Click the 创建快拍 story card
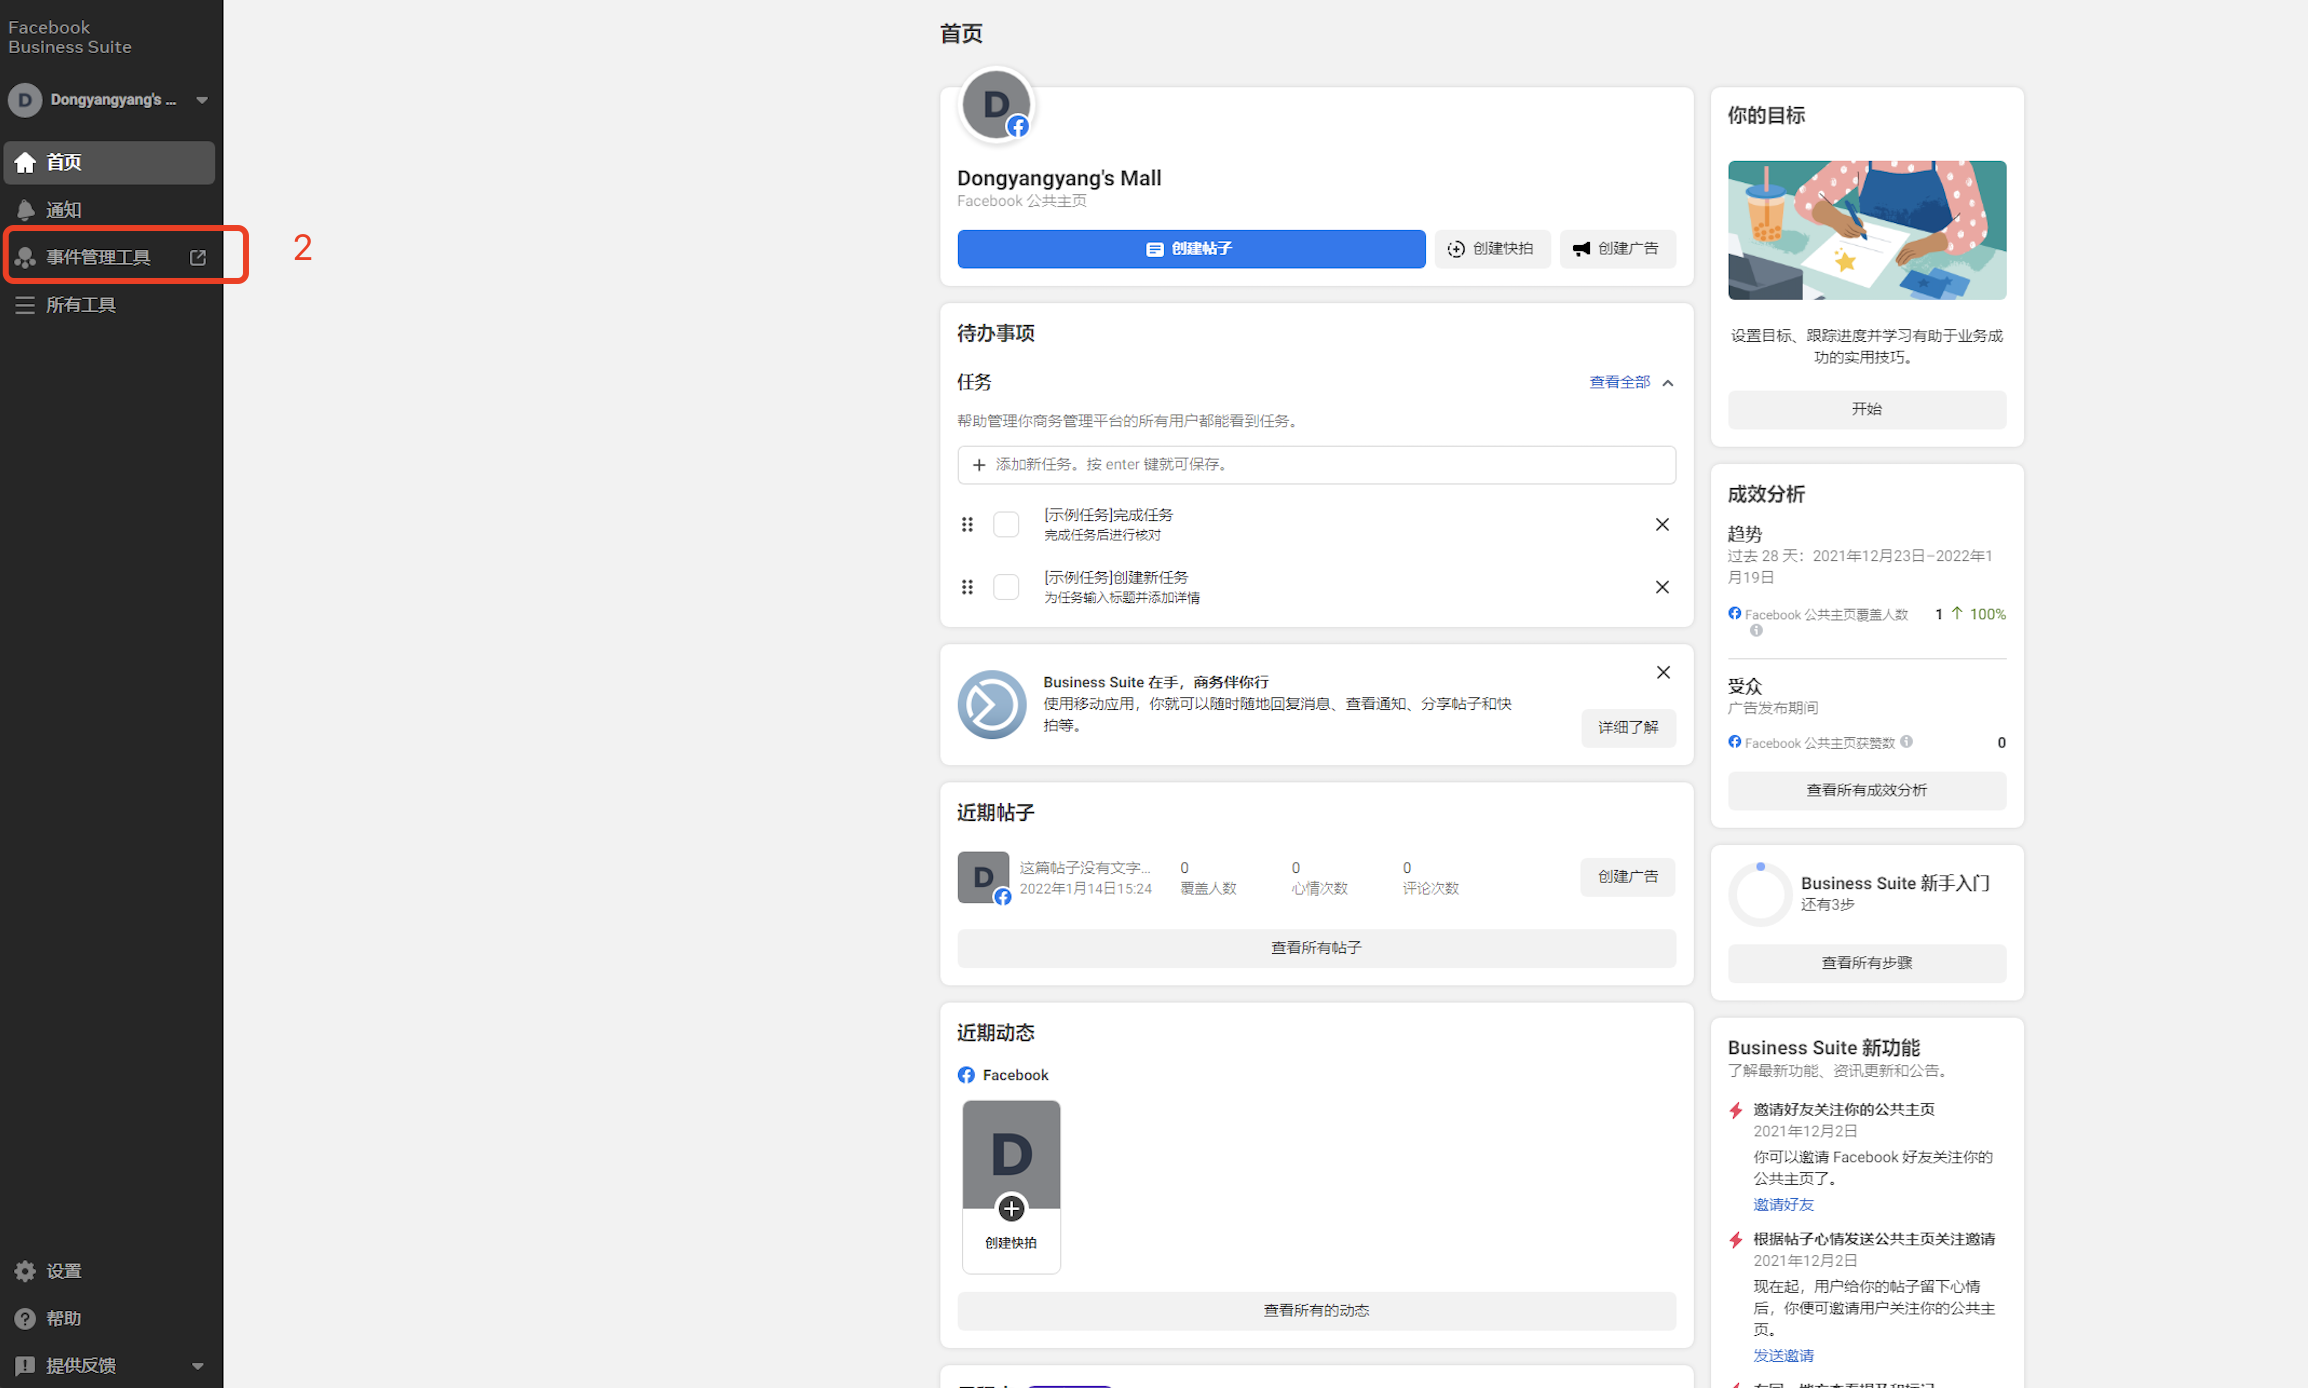Viewport: 2308px width, 1388px height. tap(1011, 1187)
